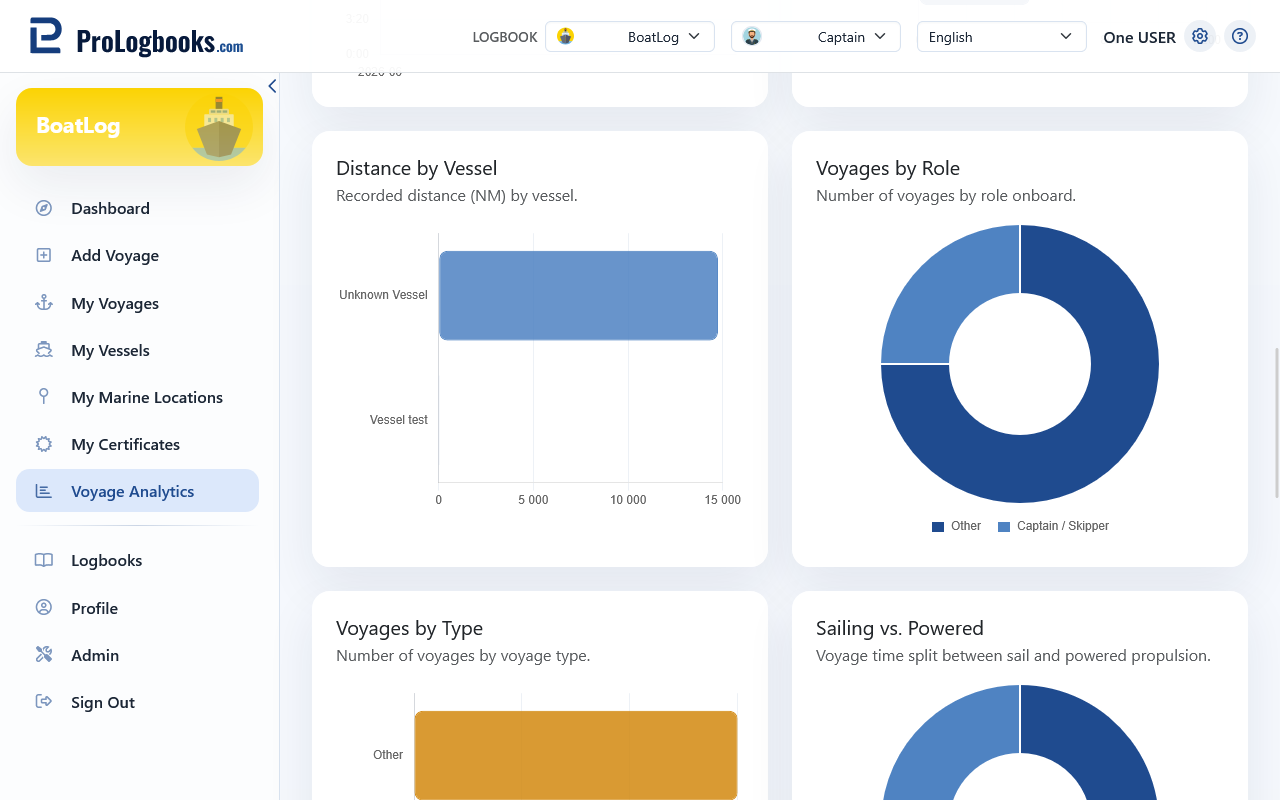Click the help question mark icon
Screen dimensions: 1280x800
point(1240,37)
